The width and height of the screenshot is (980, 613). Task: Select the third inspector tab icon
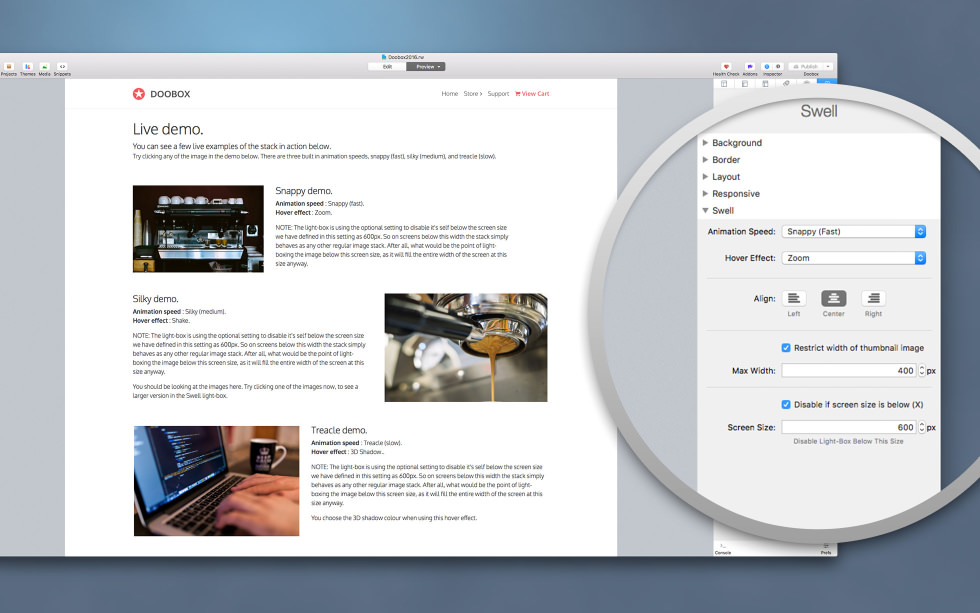(x=765, y=84)
